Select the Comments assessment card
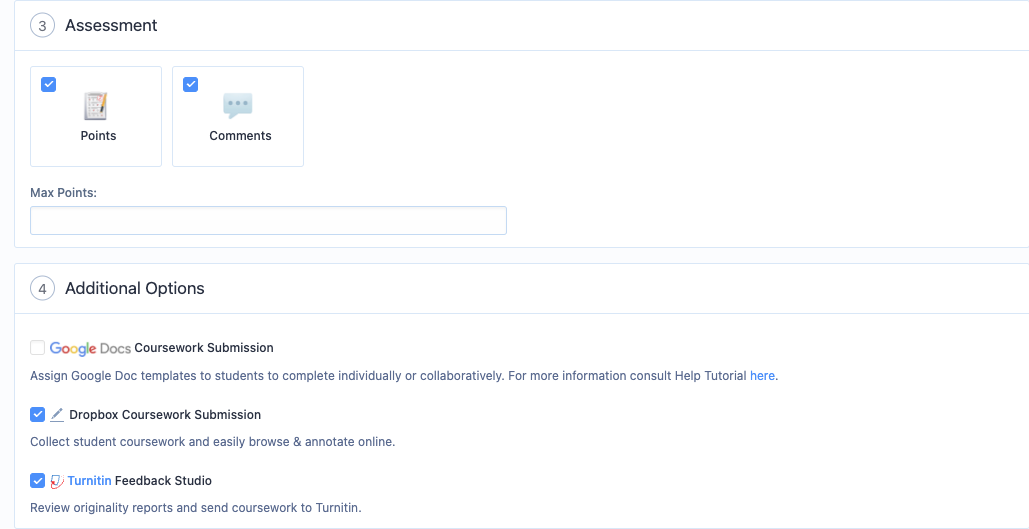Viewport: 1029px width, 529px height. coord(238,116)
